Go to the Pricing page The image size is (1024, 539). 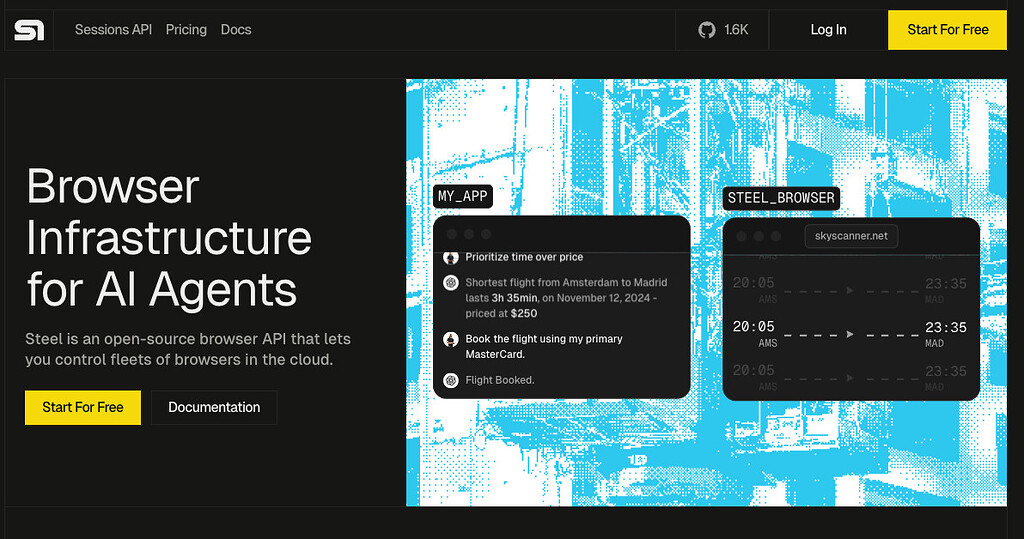tap(186, 30)
